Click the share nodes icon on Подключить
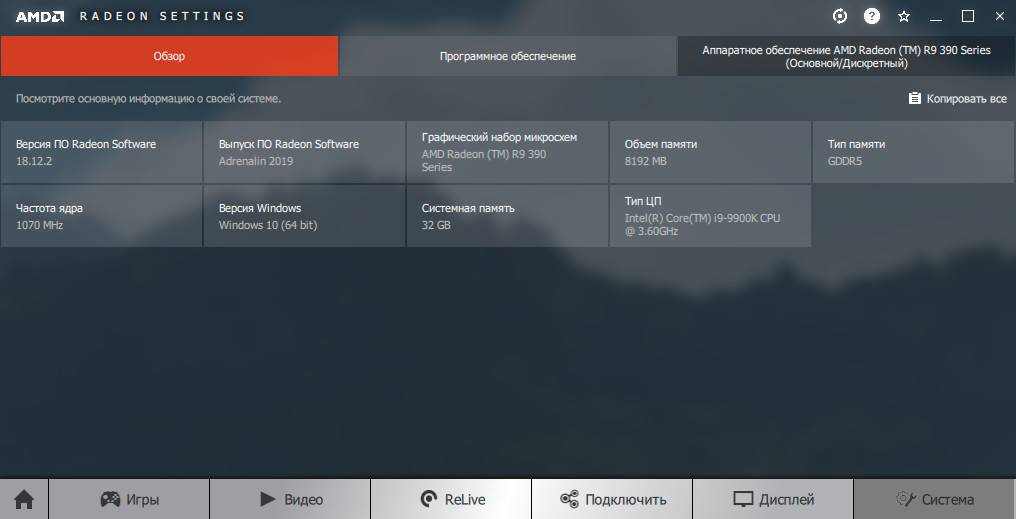 pos(569,499)
